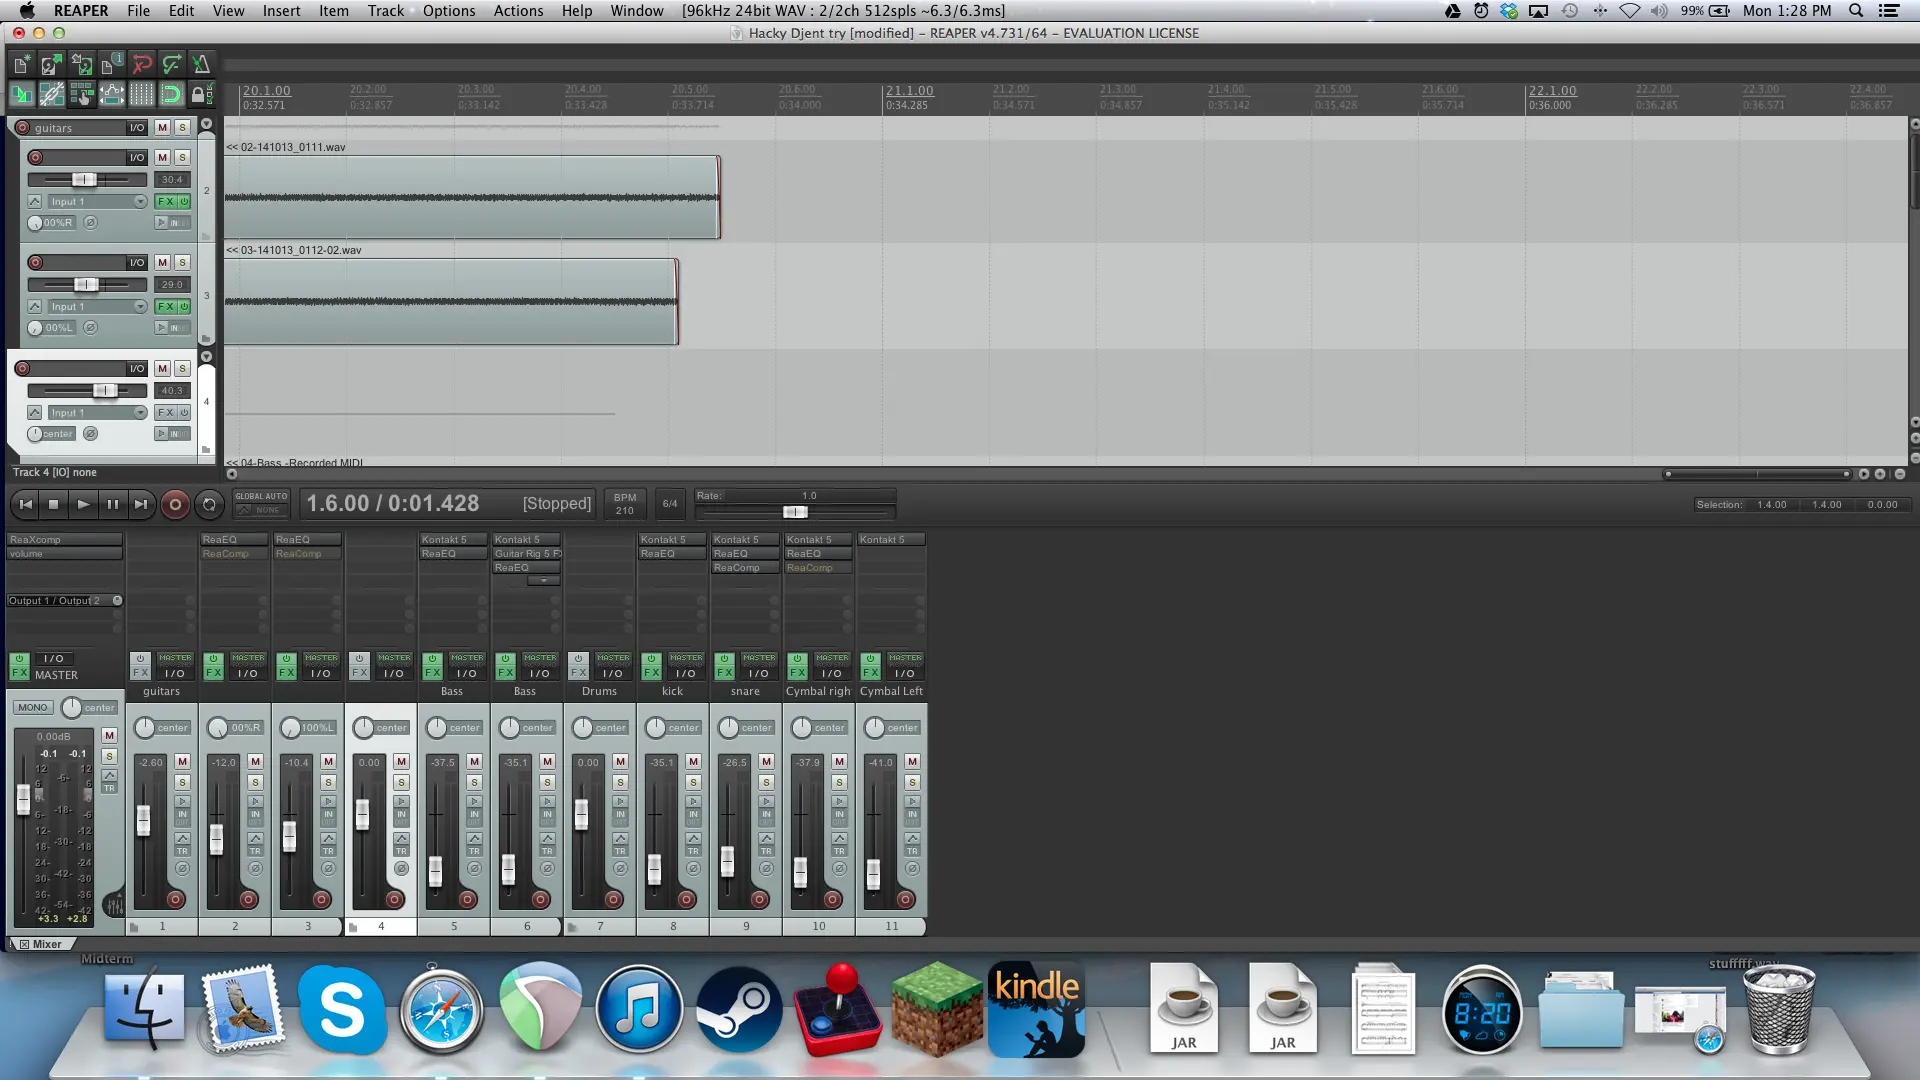Toggle item grouping toolbar icon
The height and width of the screenshot is (1080, 1920).
[51, 95]
